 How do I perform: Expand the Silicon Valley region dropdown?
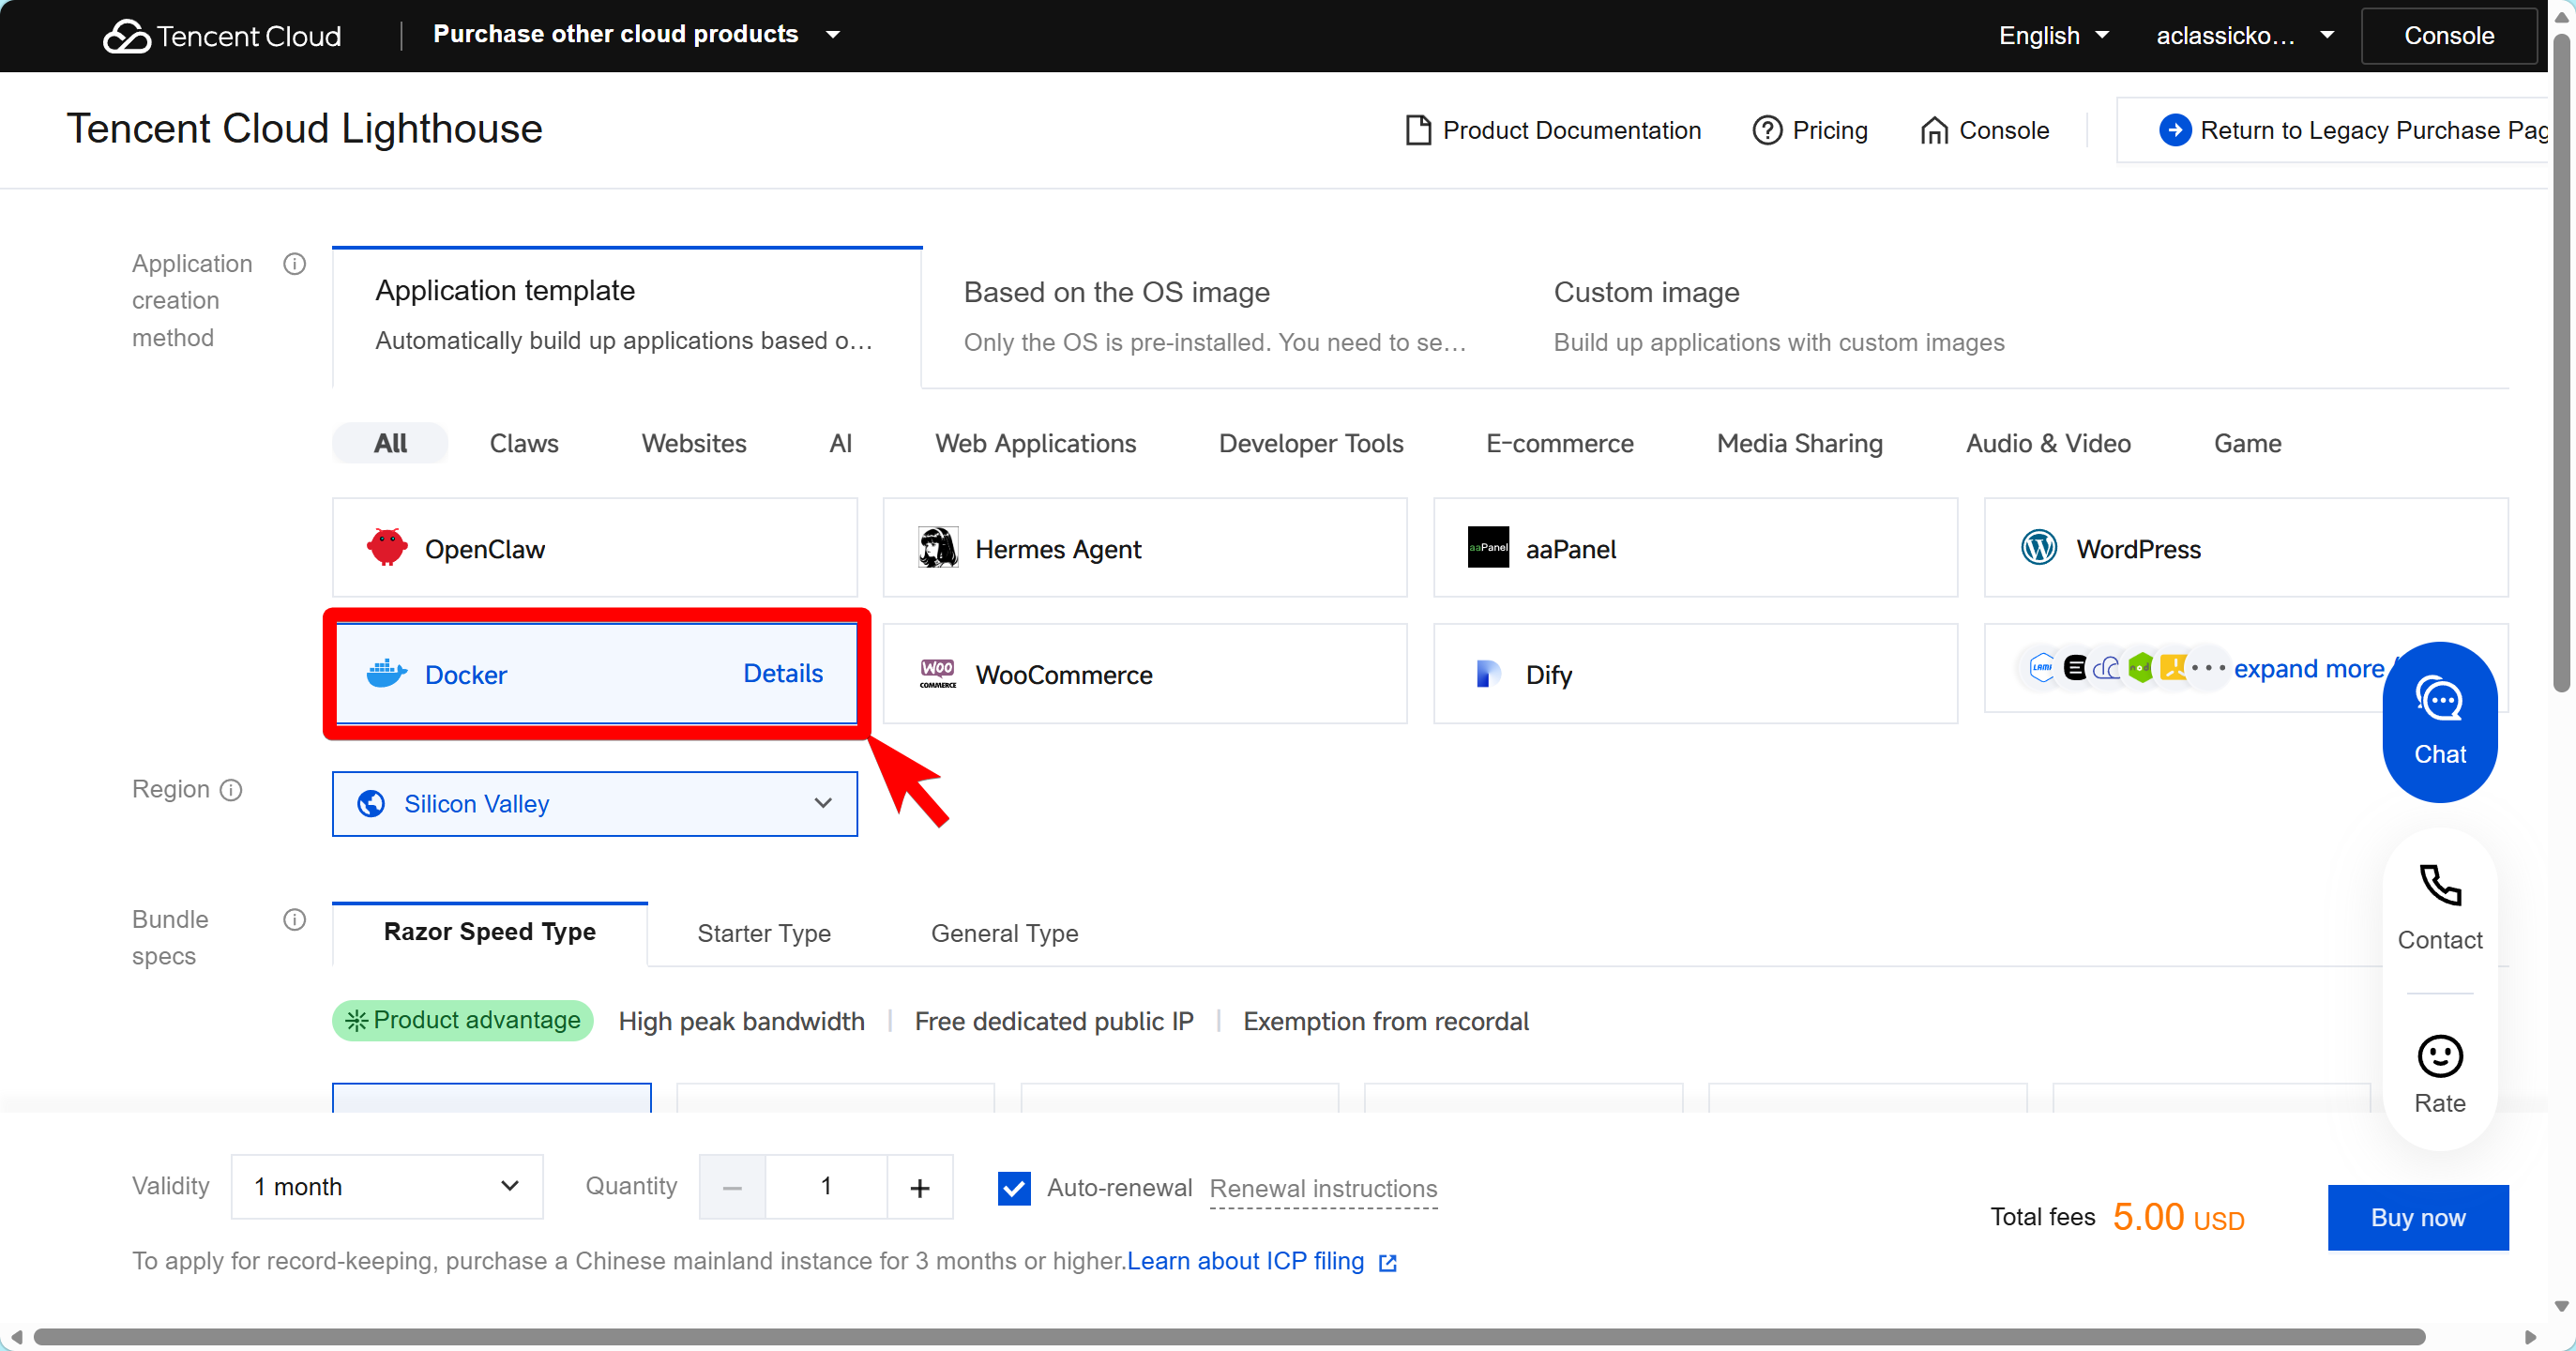click(x=595, y=803)
